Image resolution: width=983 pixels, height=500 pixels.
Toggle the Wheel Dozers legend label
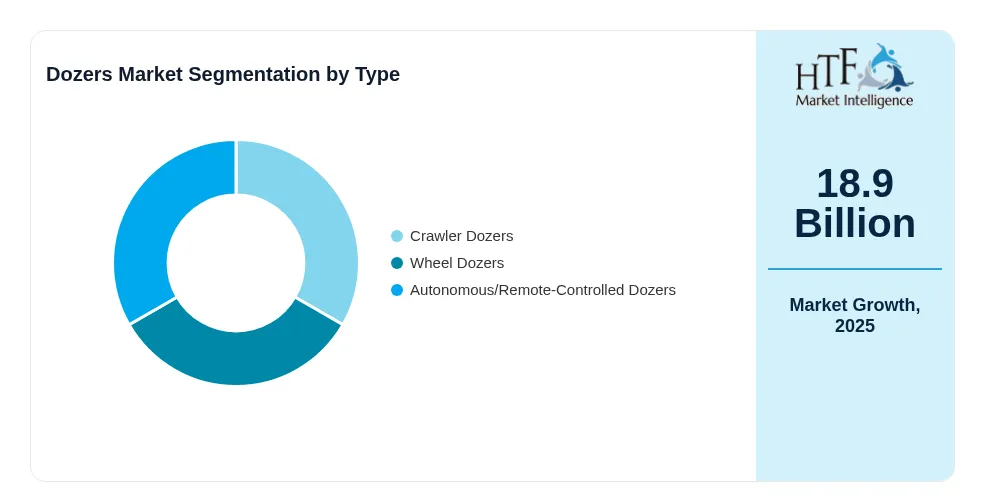click(457, 263)
